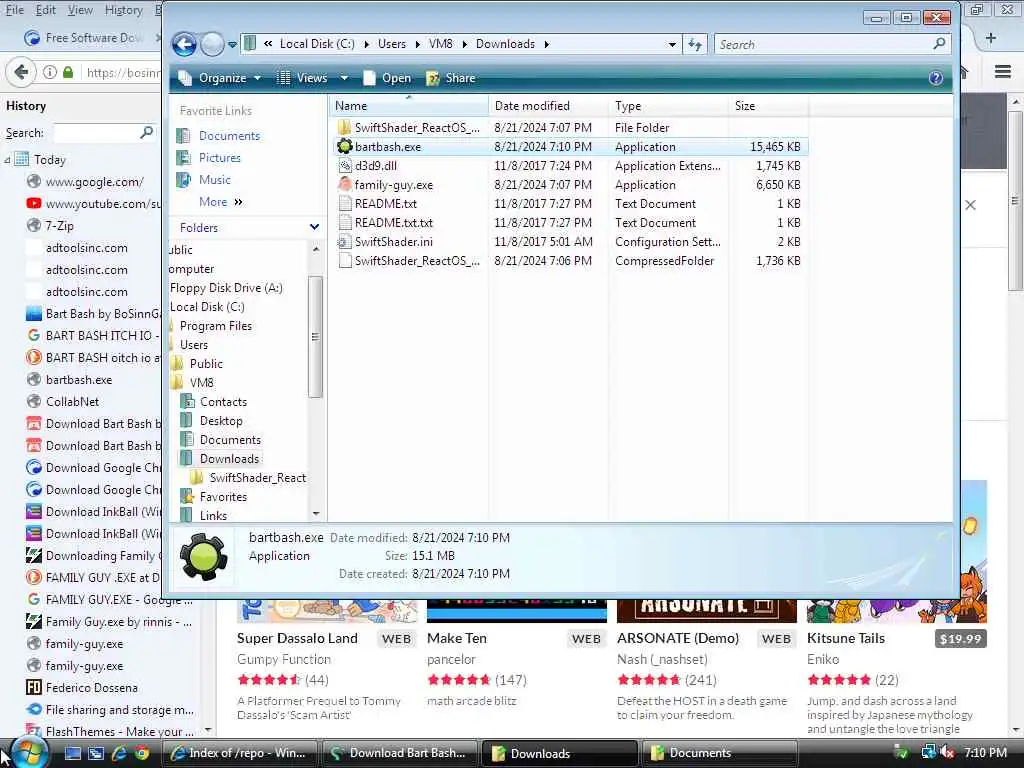Launch Internet Explorer quick launch icon
The height and width of the screenshot is (768, 1024).
click(x=119, y=754)
